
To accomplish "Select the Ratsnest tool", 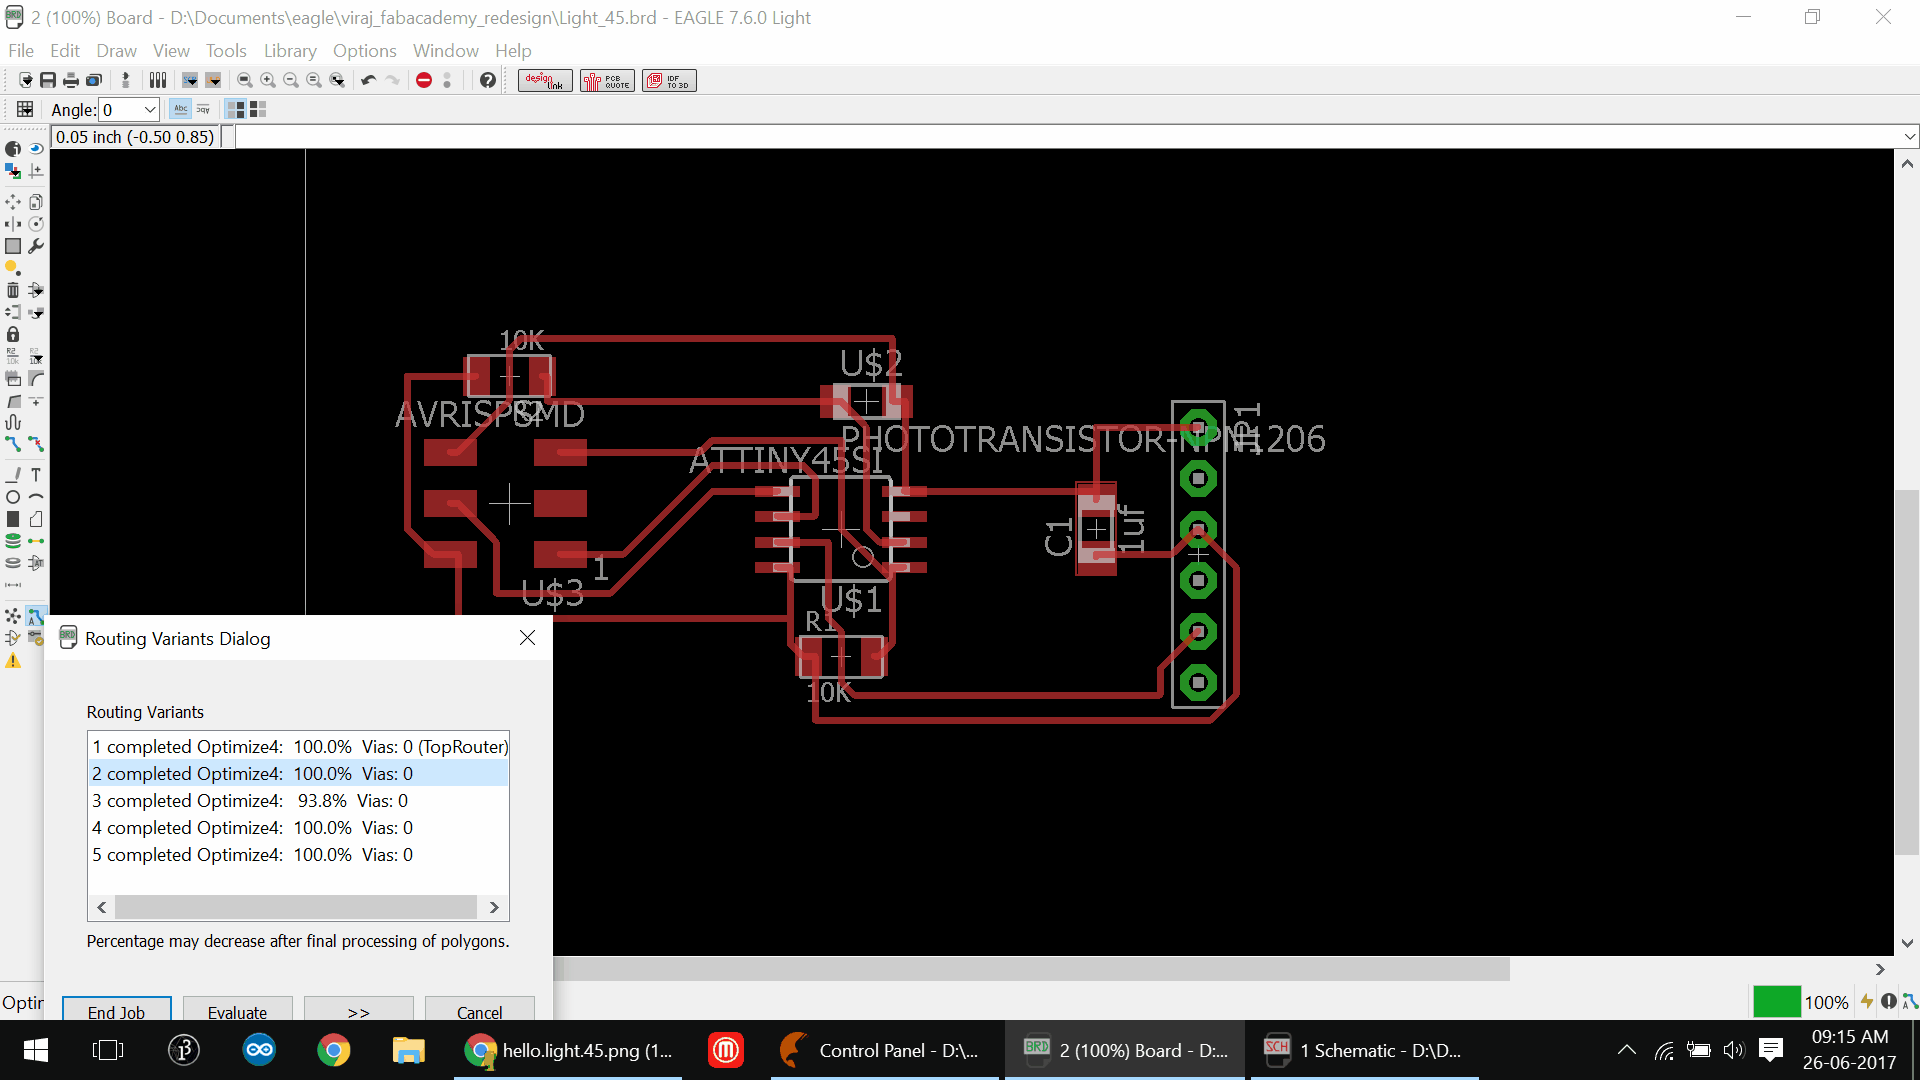I will (13, 616).
